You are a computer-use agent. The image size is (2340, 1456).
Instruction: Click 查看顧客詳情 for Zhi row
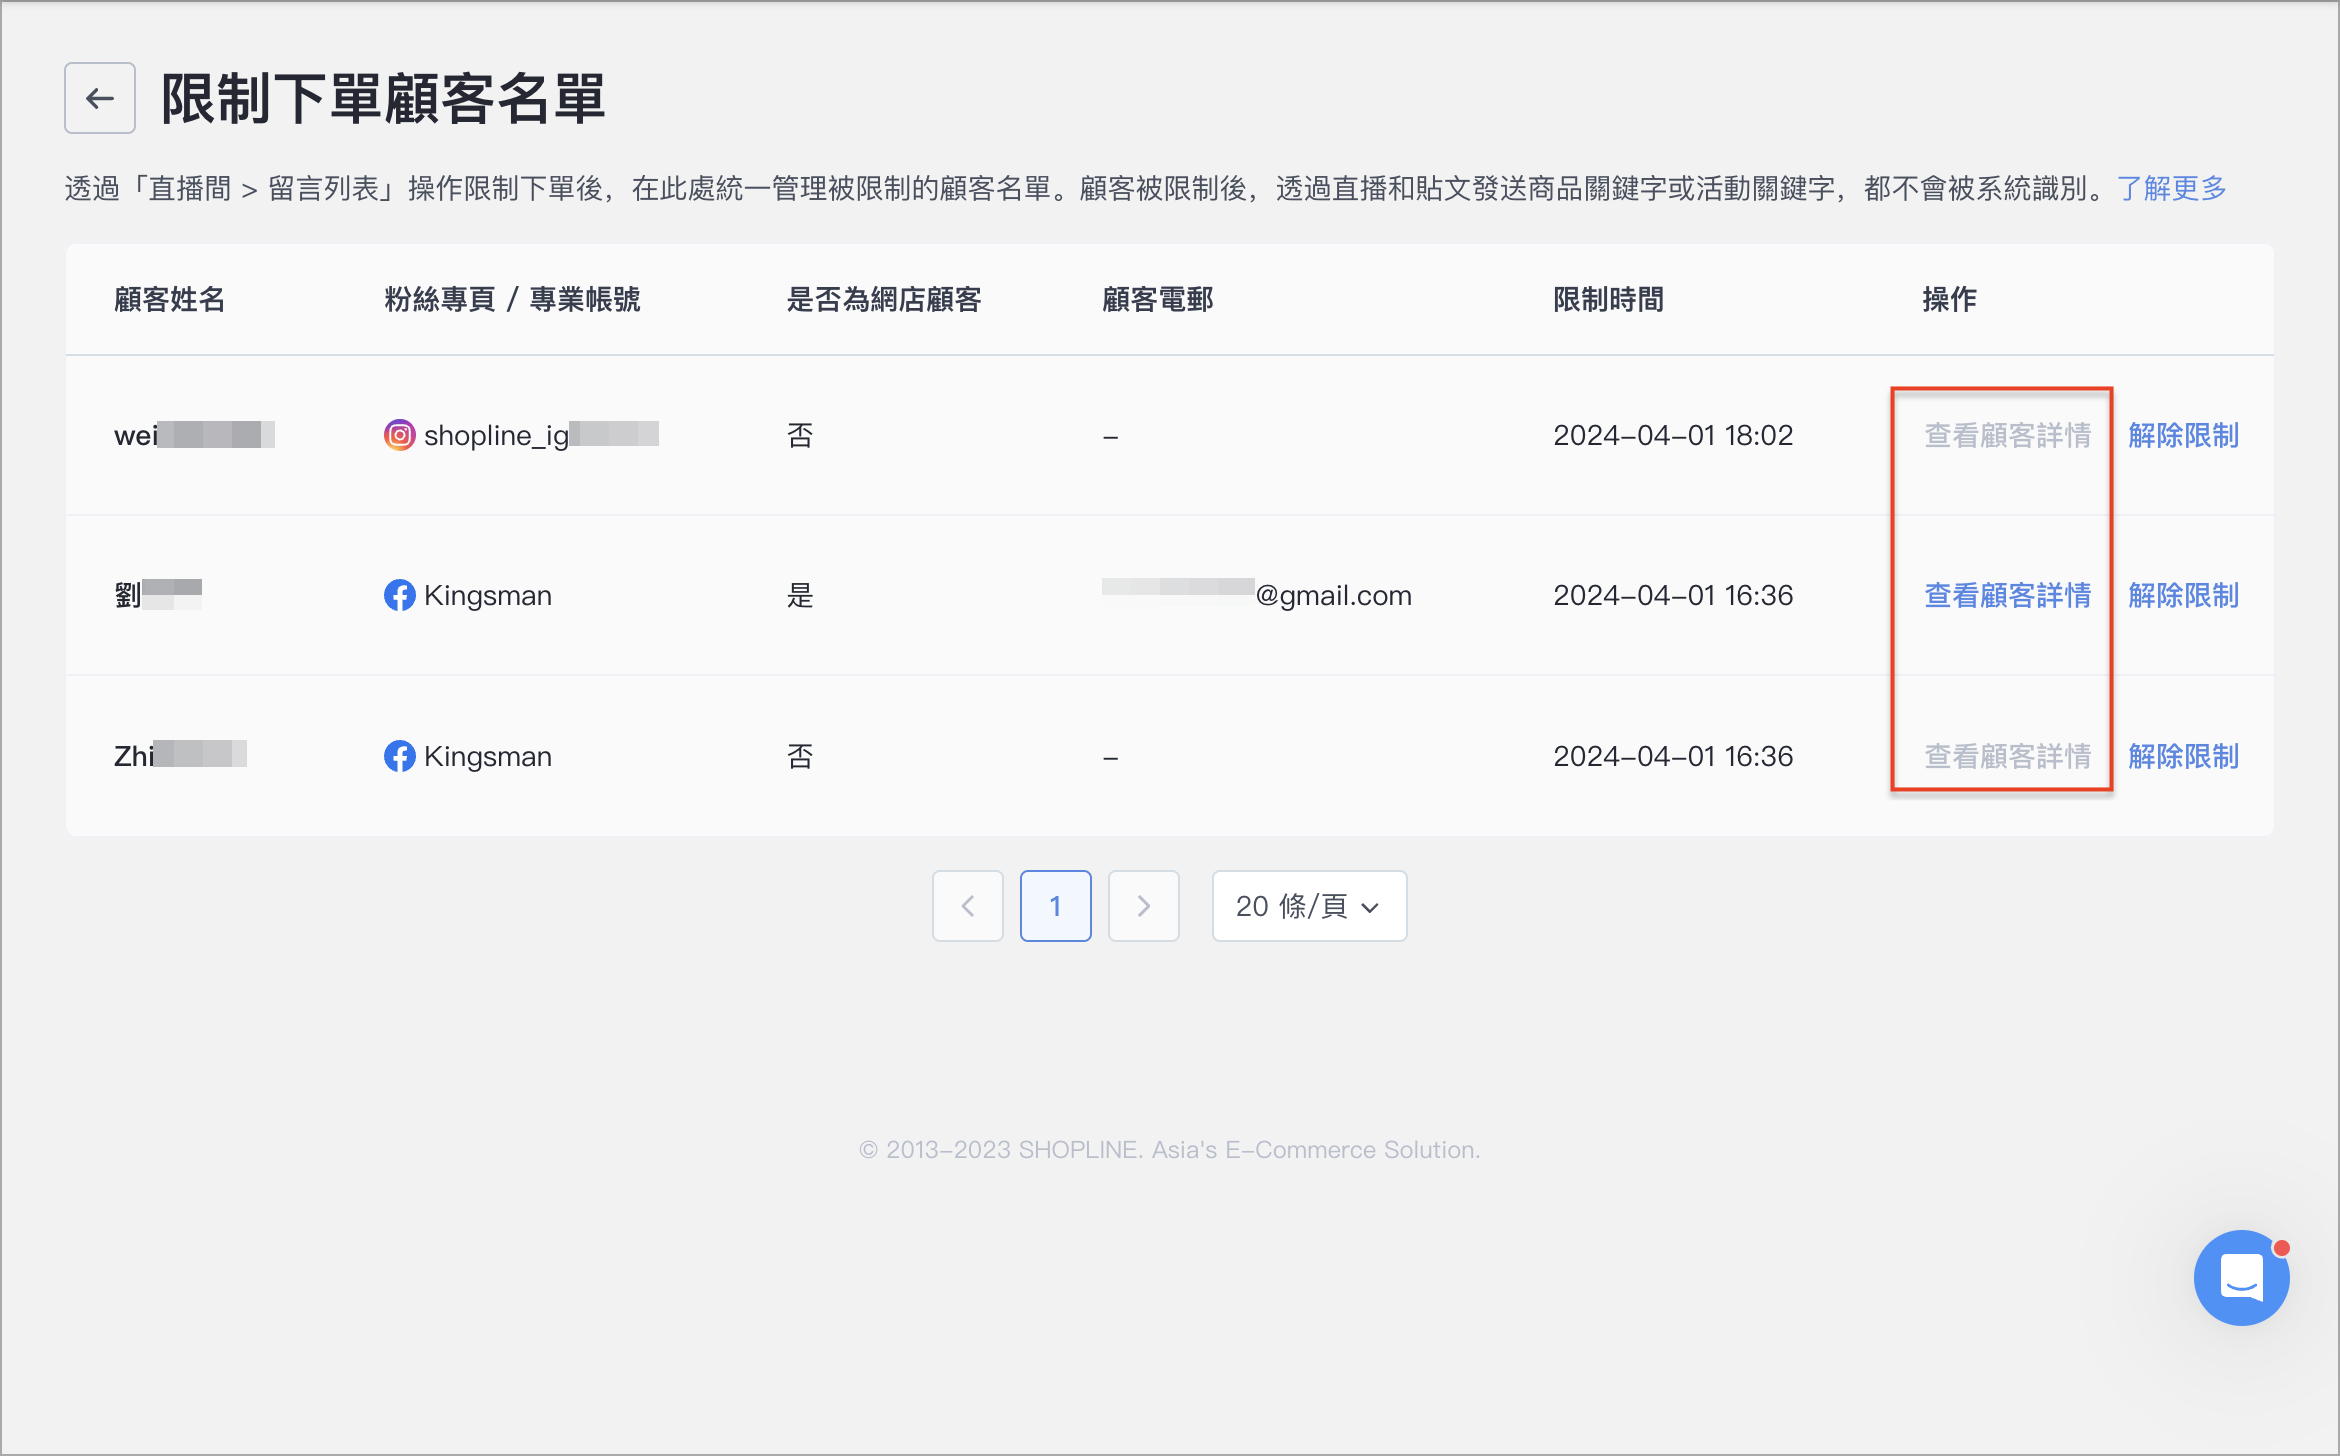point(2008,756)
